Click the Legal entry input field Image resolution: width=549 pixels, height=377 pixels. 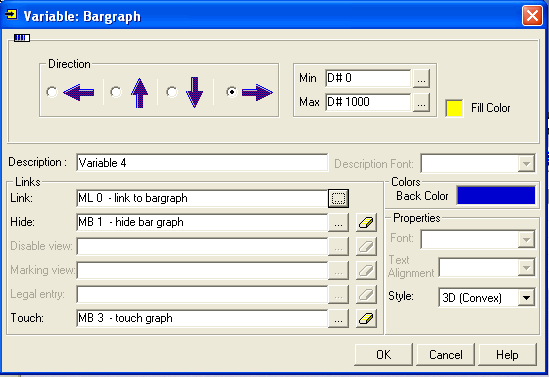click(x=202, y=294)
